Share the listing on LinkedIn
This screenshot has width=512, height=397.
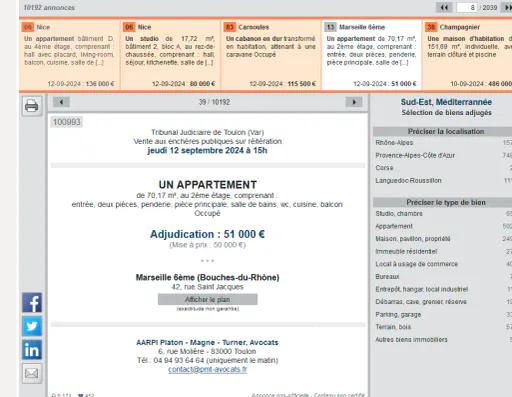tap(32, 350)
